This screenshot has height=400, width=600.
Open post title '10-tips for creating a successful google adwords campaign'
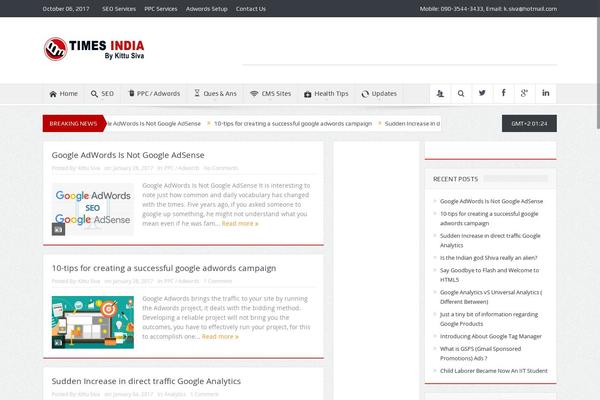pos(164,268)
